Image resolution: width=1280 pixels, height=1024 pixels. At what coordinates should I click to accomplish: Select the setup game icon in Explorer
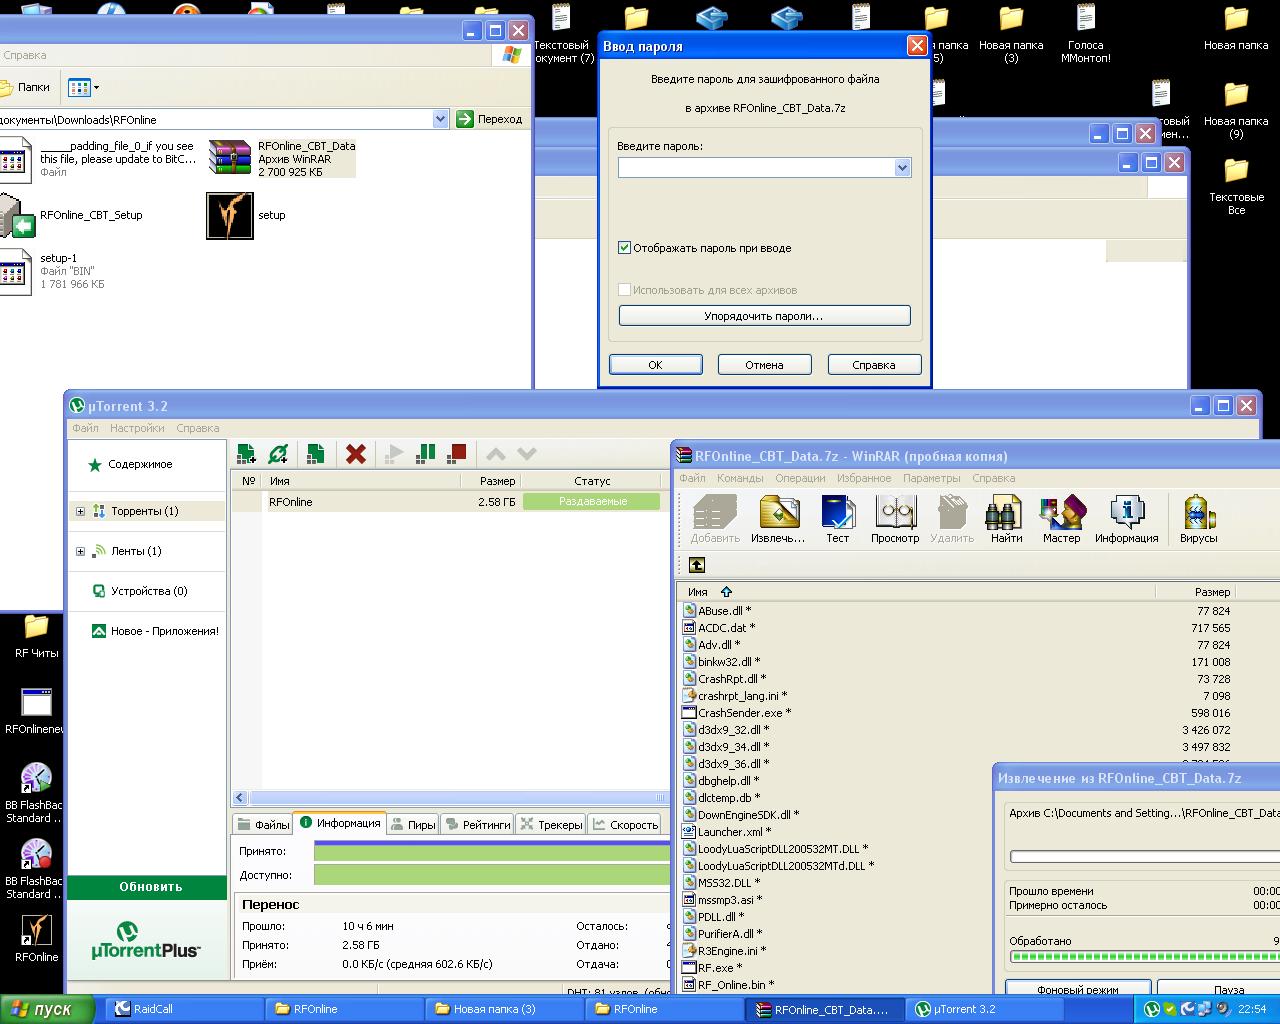[230, 215]
